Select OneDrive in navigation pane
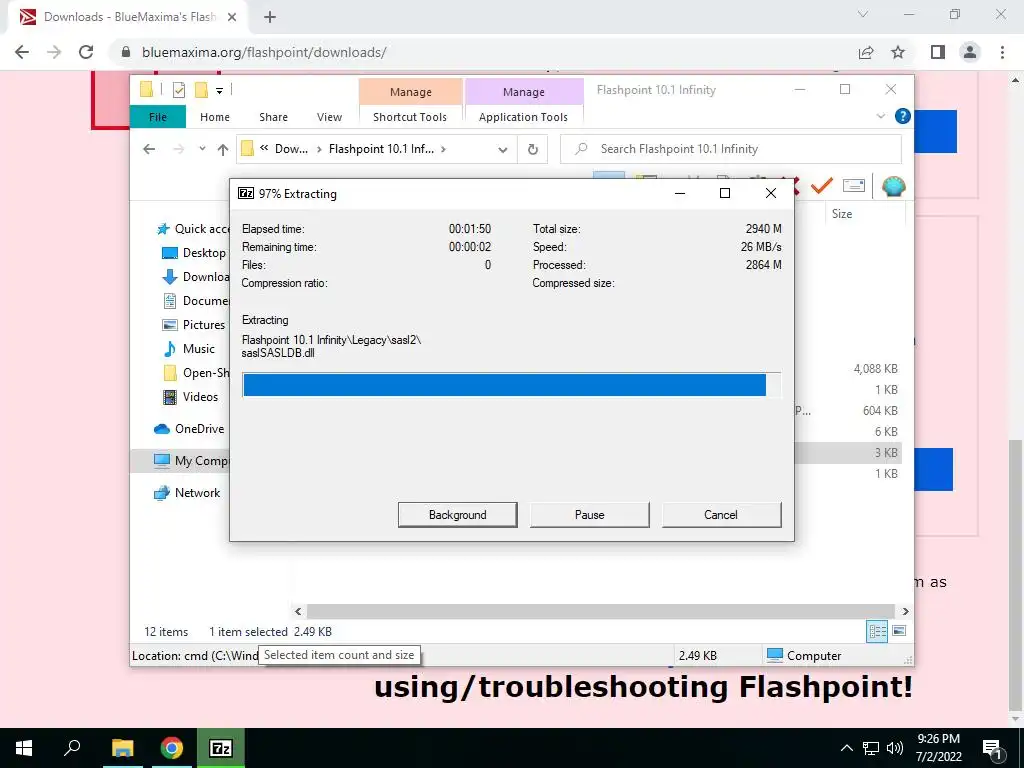This screenshot has height=768, width=1024. (189, 428)
